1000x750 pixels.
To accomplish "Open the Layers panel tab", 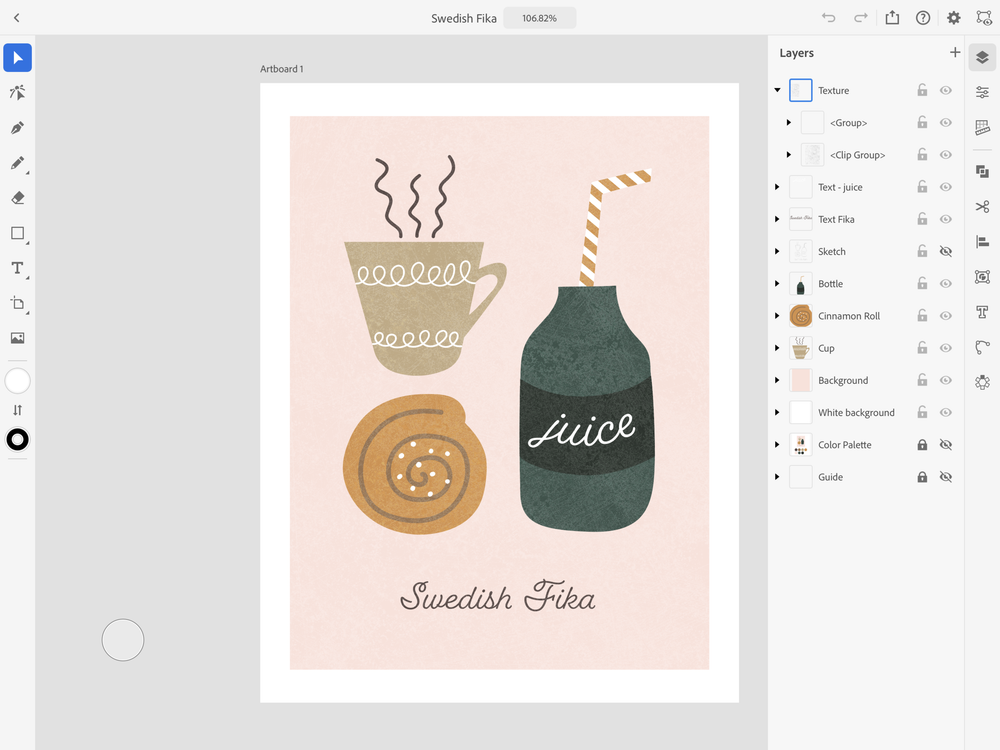I will [x=982, y=57].
